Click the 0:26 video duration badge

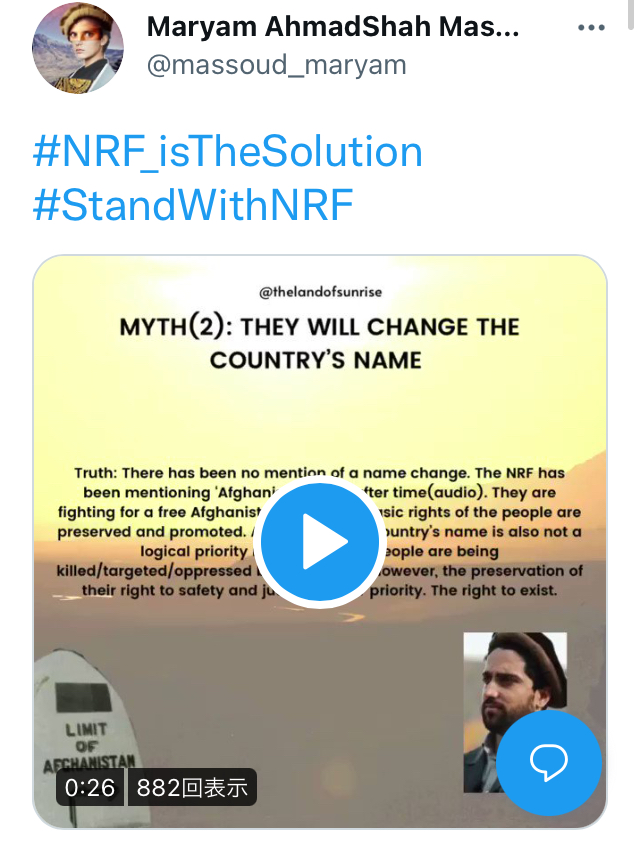[x=90, y=787]
